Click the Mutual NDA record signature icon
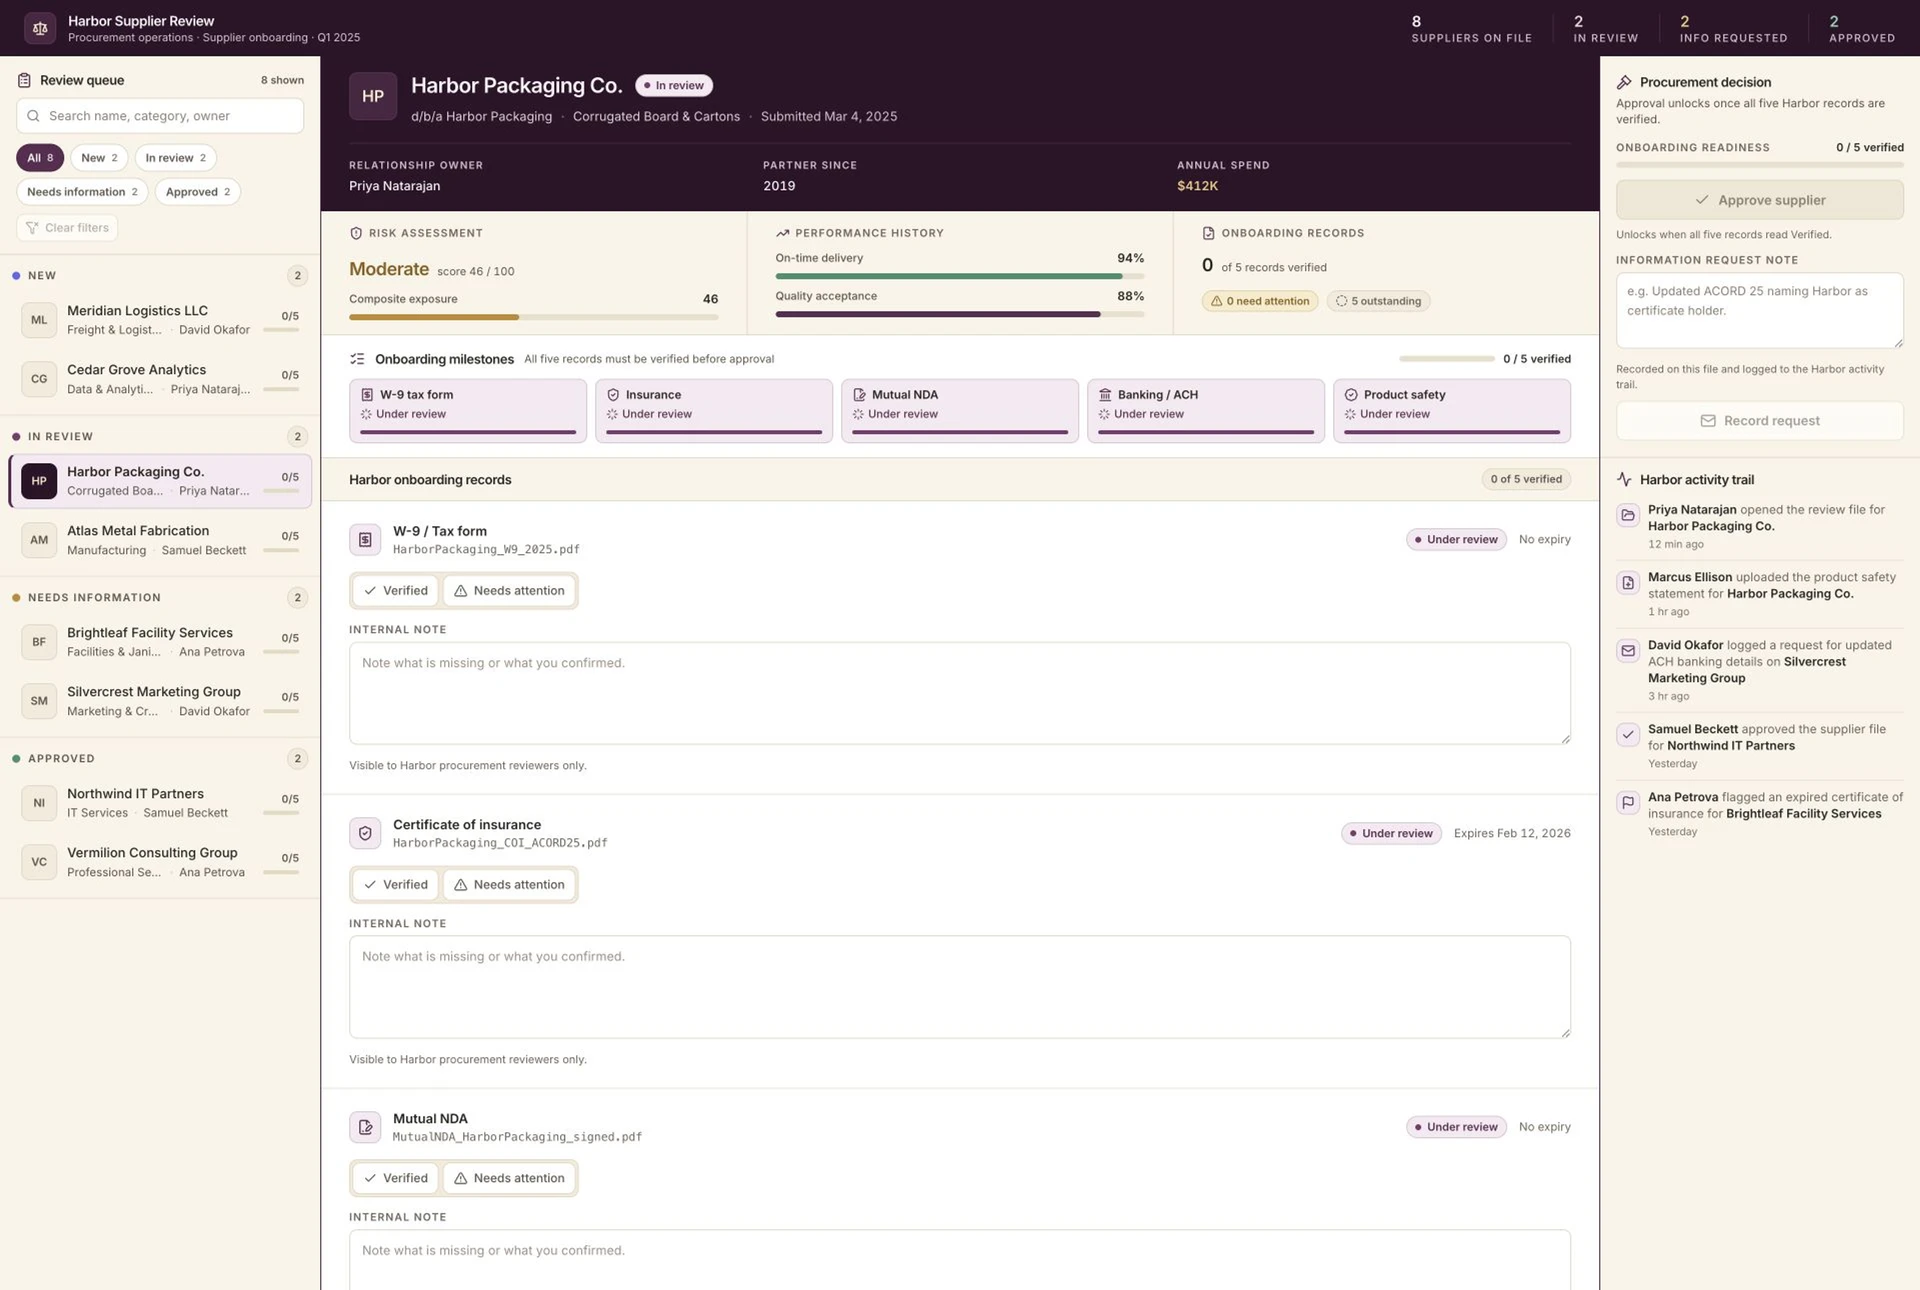Image resolution: width=1920 pixels, height=1290 pixels. click(365, 1127)
